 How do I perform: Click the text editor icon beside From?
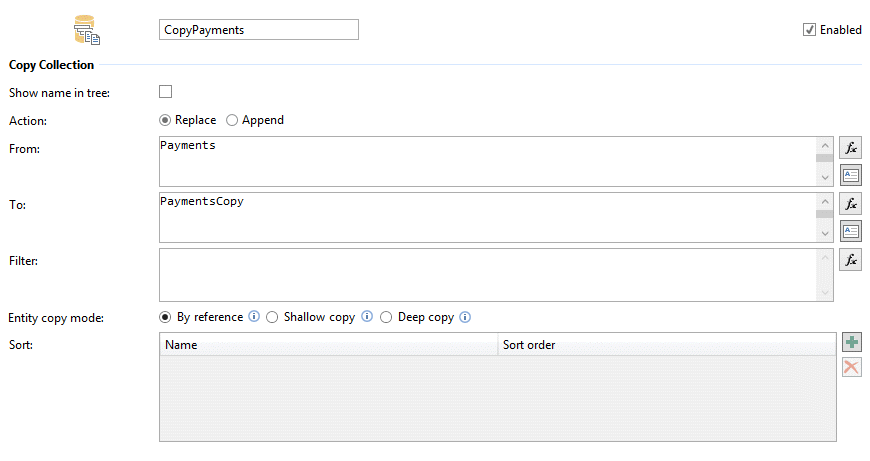point(851,175)
